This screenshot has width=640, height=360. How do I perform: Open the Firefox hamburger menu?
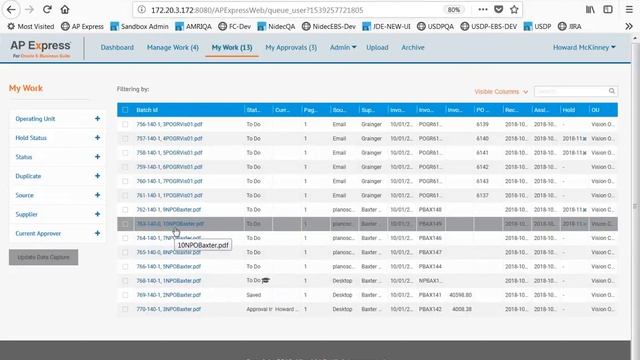pos(629,9)
